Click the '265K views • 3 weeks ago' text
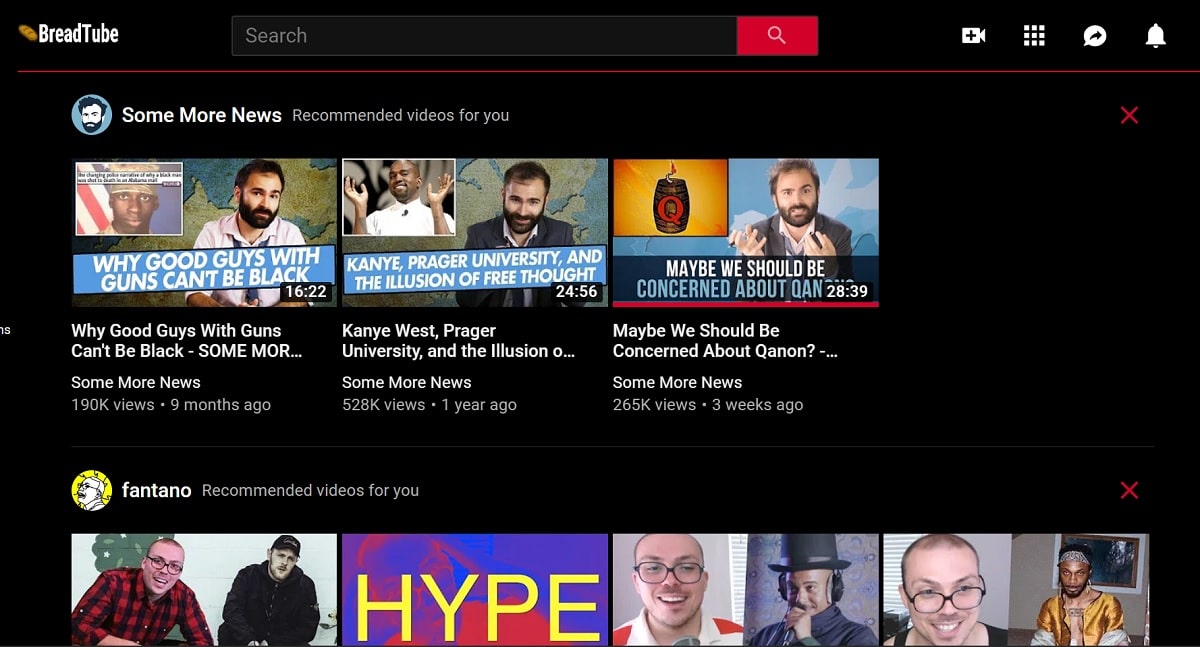Screen dimensions: 1200x647 point(708,405)
